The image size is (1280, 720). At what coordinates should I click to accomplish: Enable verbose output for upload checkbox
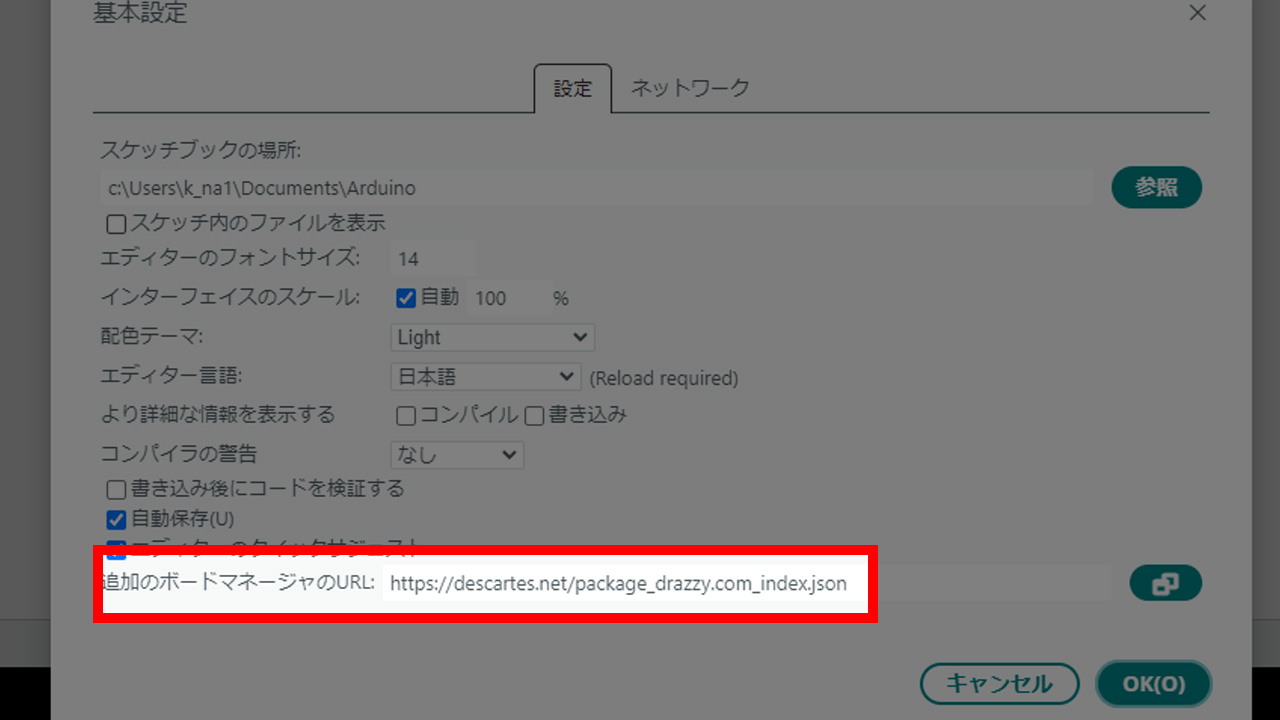[x=534, y=416]
